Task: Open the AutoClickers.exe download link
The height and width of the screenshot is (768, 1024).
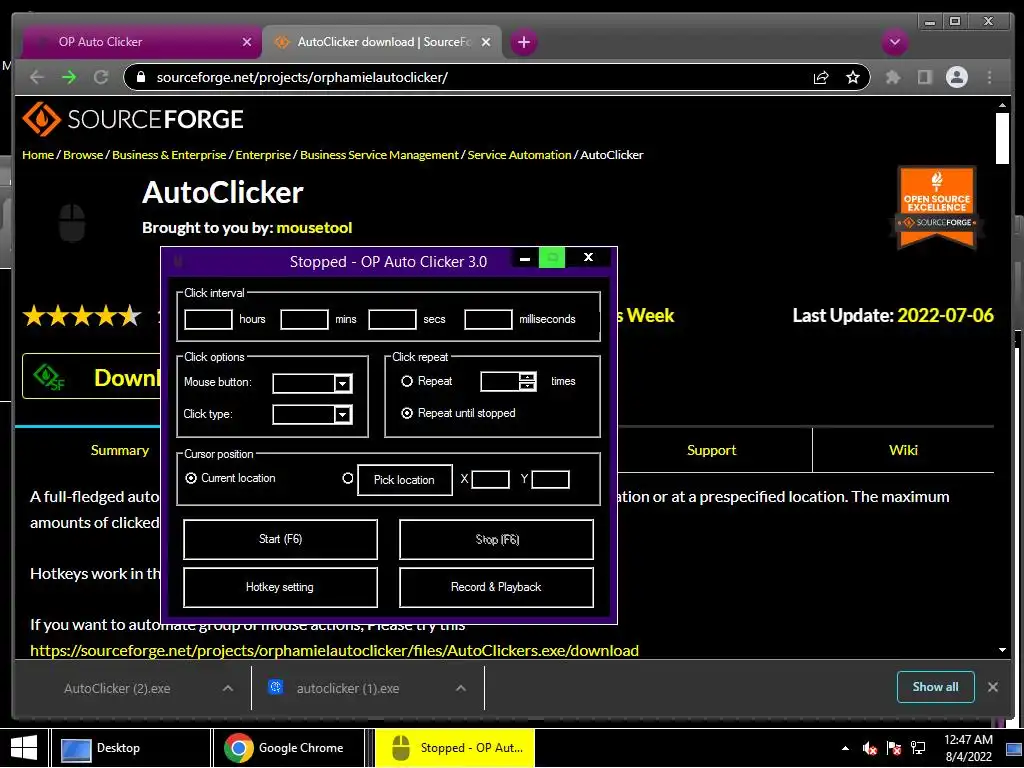Action: pos(334,651)
